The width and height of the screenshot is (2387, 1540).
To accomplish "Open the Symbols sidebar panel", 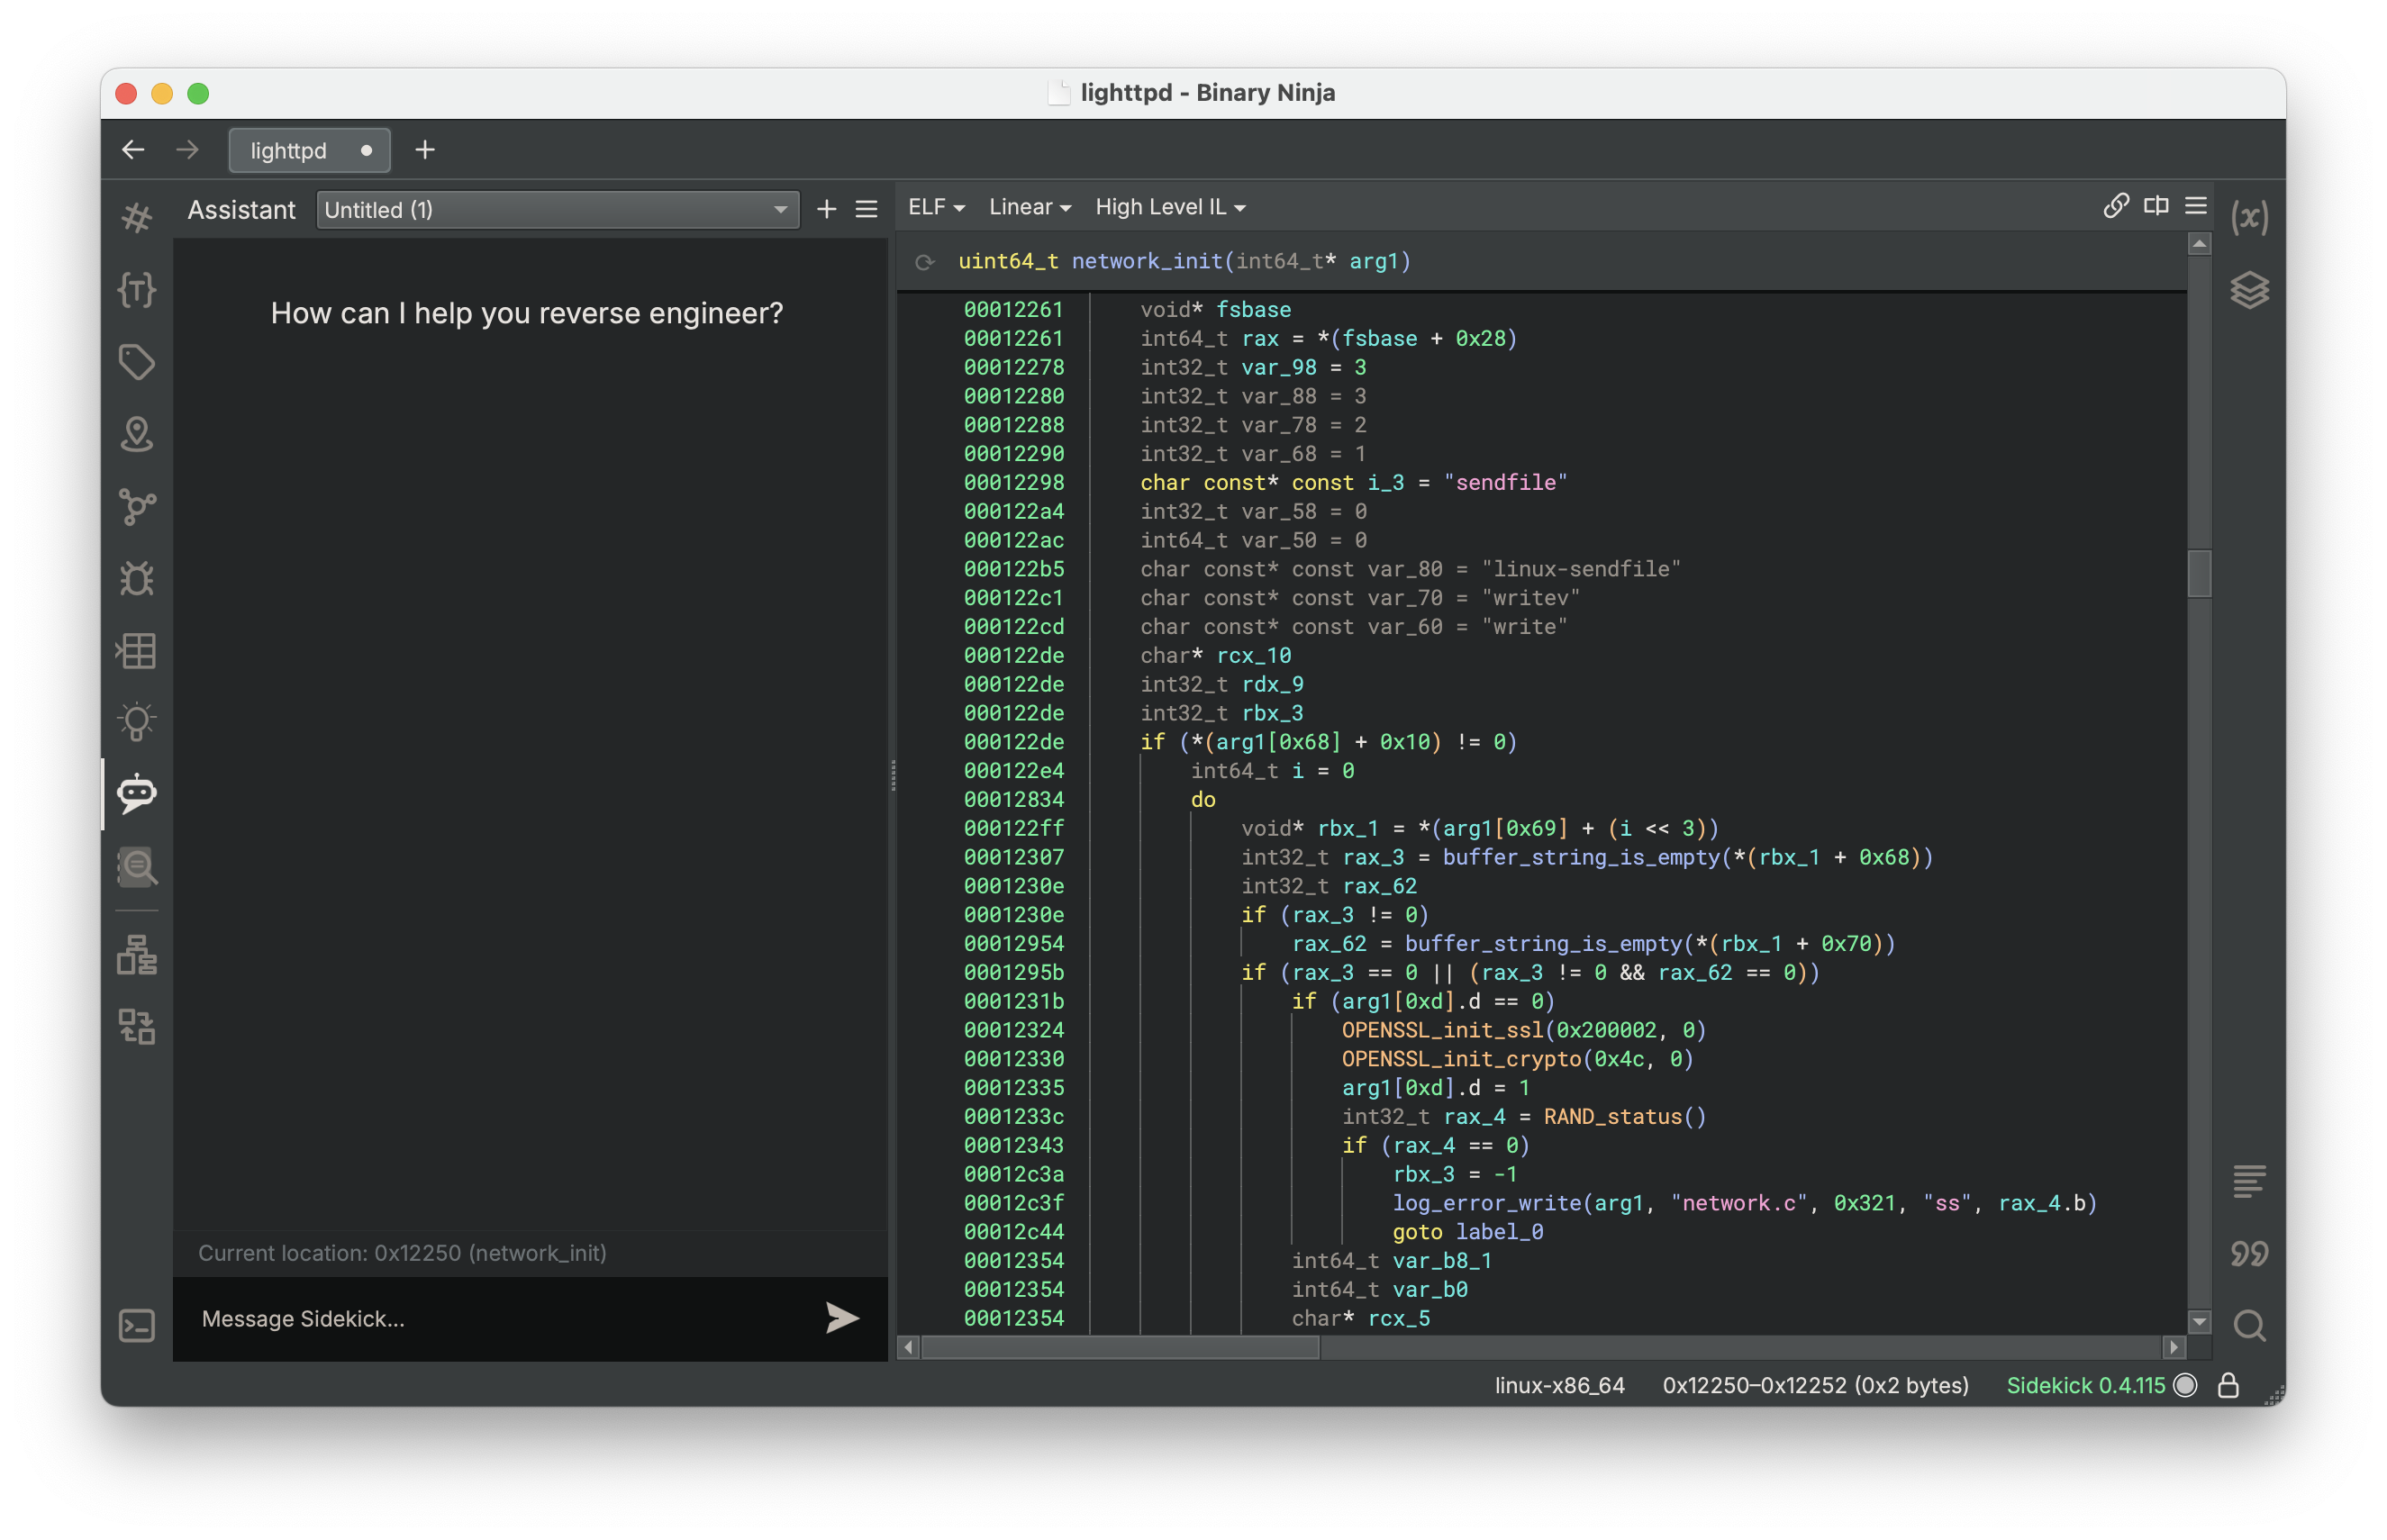I will 137,217.
